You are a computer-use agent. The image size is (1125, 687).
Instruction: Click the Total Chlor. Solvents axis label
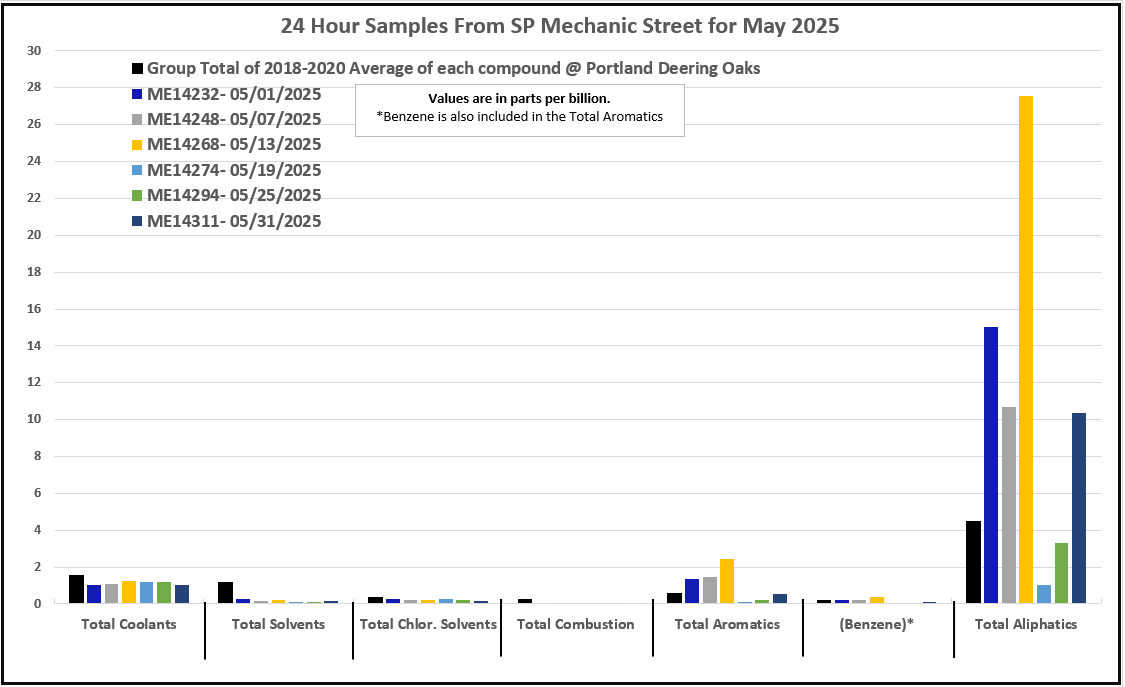point(428,625)
